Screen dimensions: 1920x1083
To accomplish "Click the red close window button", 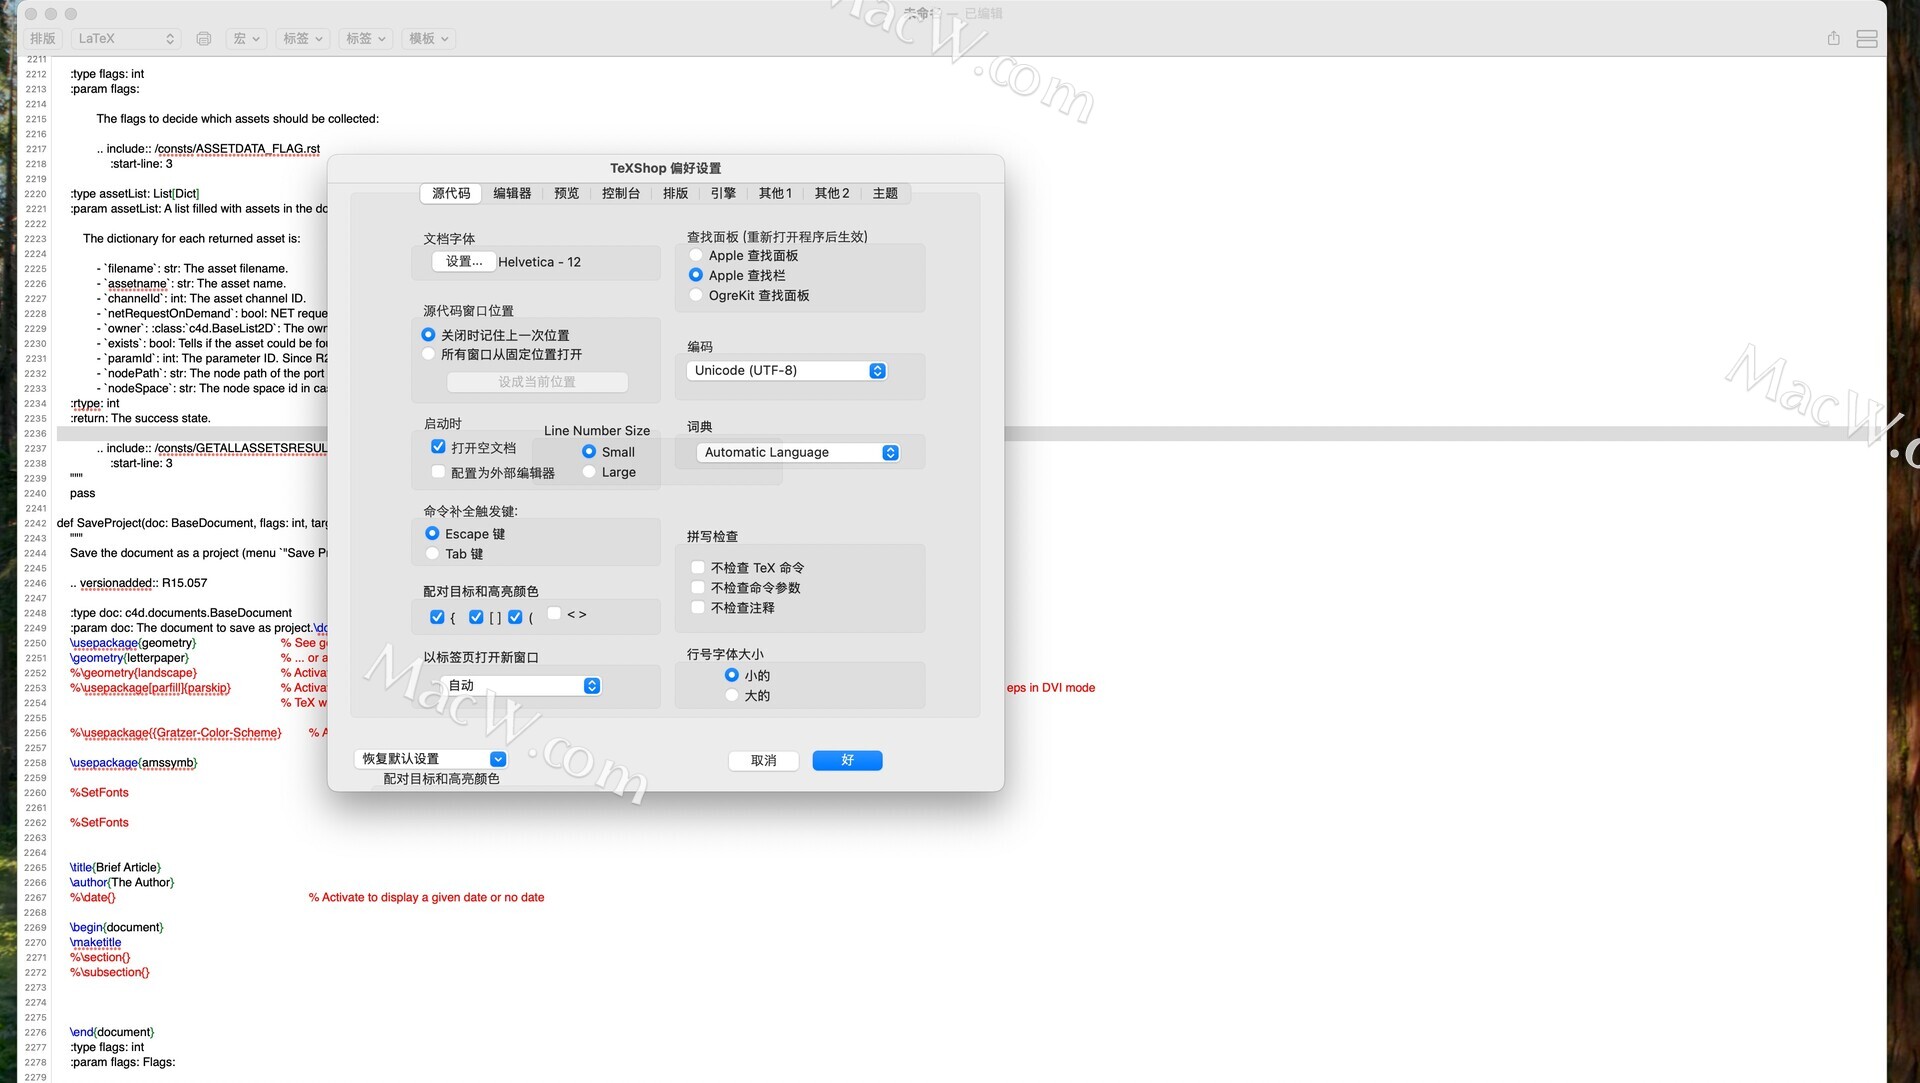I will (x=31, y=14).
